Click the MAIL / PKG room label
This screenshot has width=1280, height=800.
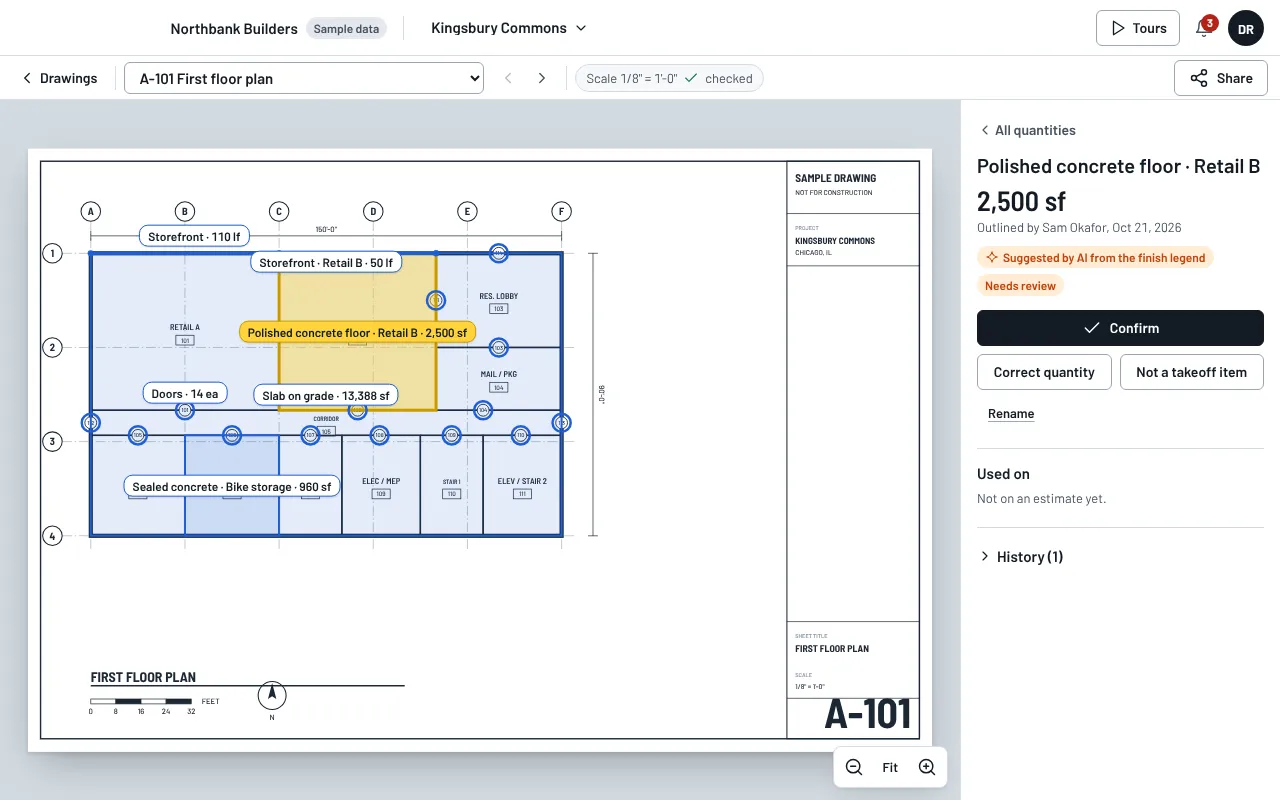[x=498, y=374]
